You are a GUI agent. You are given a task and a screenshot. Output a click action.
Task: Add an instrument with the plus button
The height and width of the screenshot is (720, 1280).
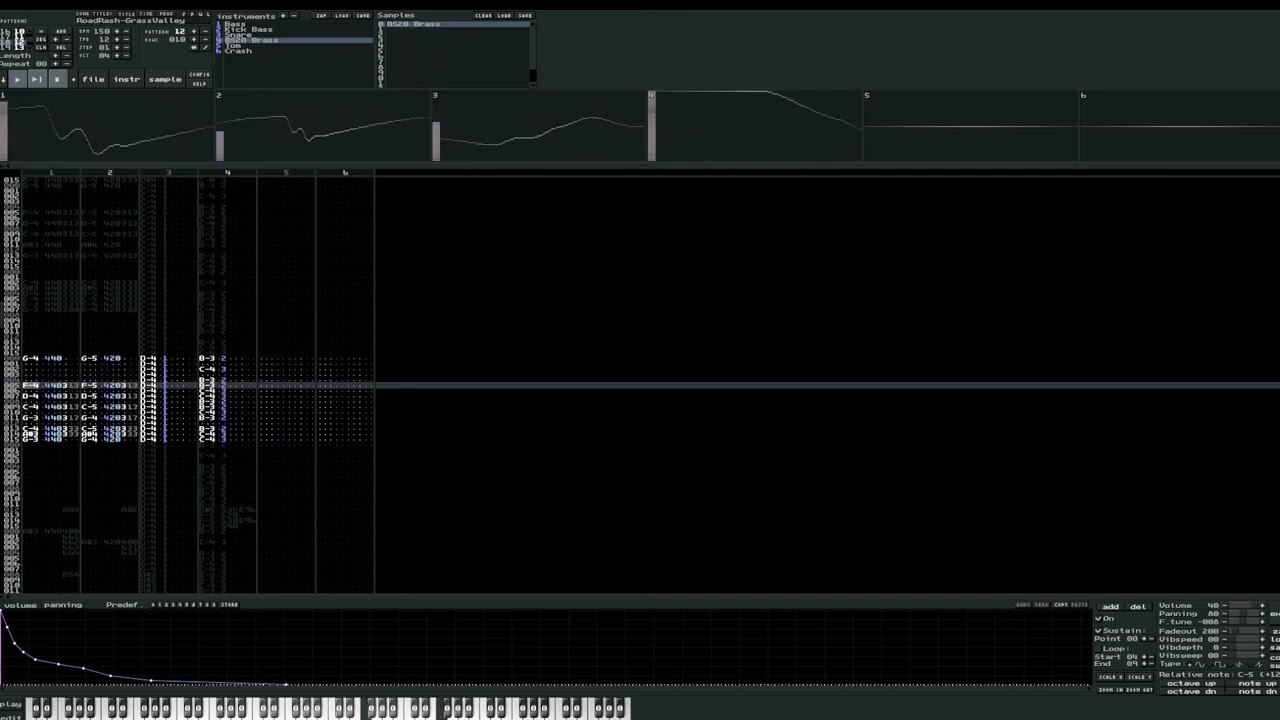coord(283,15)
